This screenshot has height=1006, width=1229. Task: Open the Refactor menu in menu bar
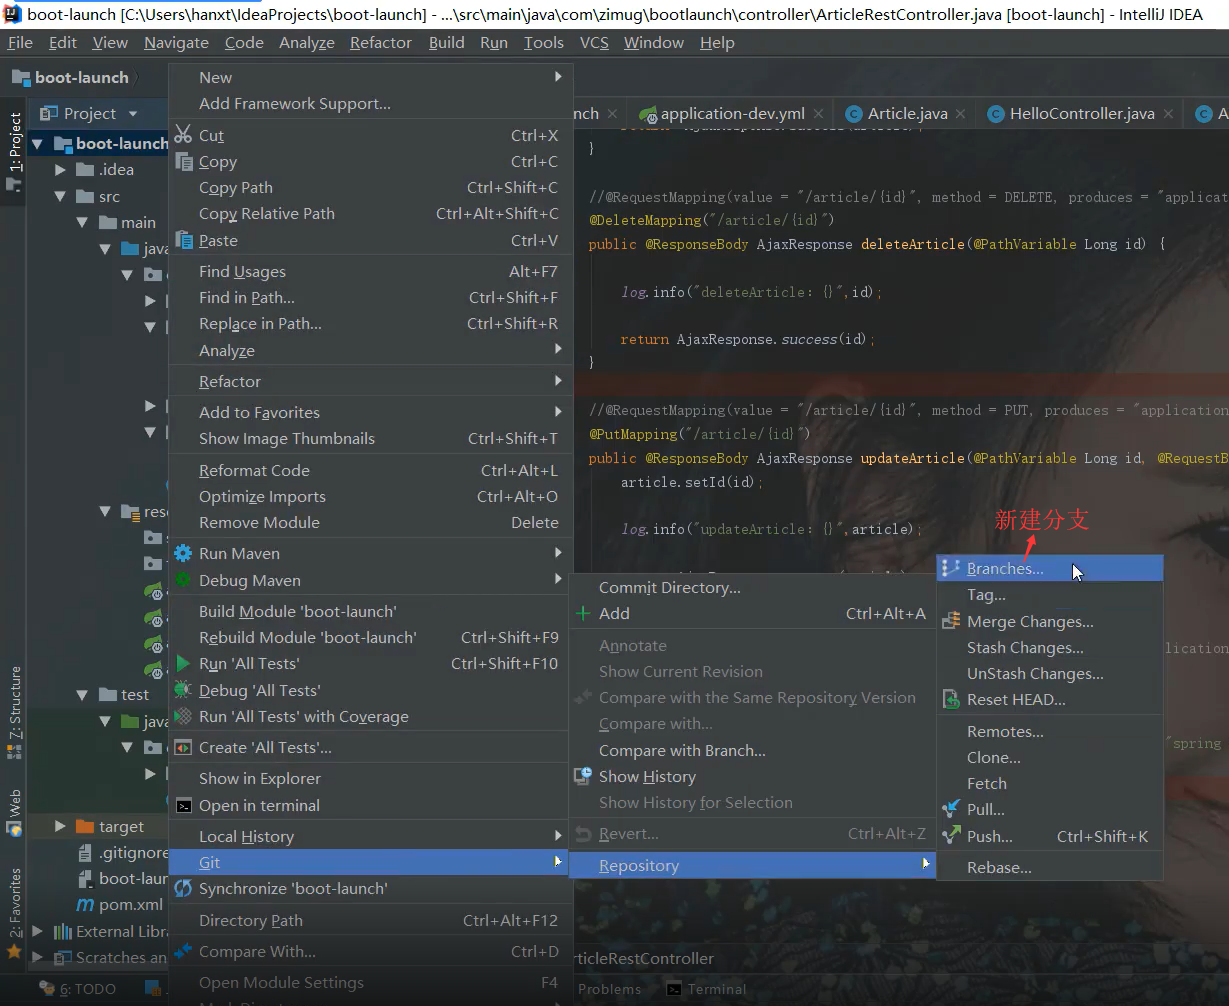click(x=381, y=42)
